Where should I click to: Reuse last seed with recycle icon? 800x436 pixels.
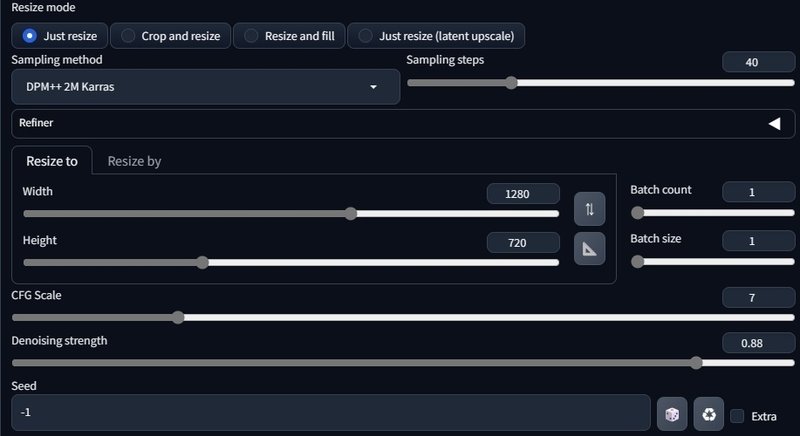709,414
